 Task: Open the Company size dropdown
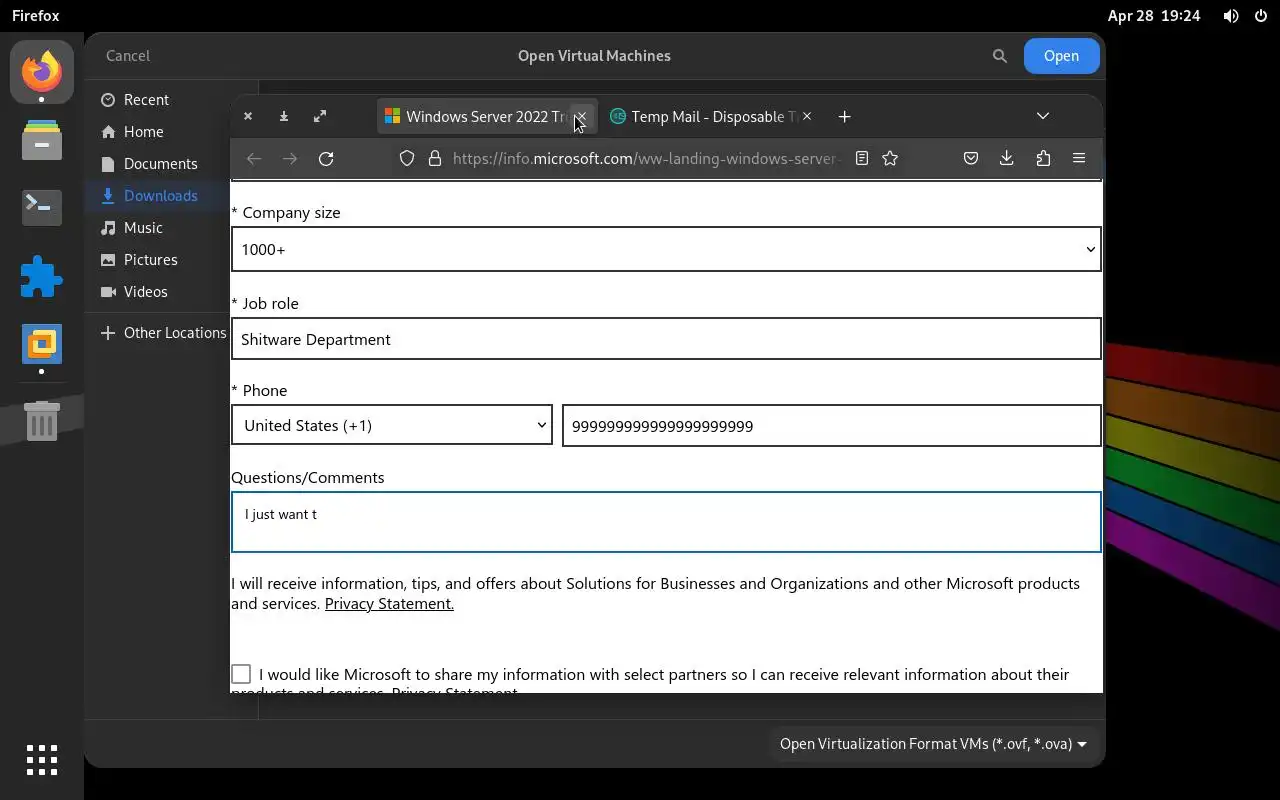666,249
